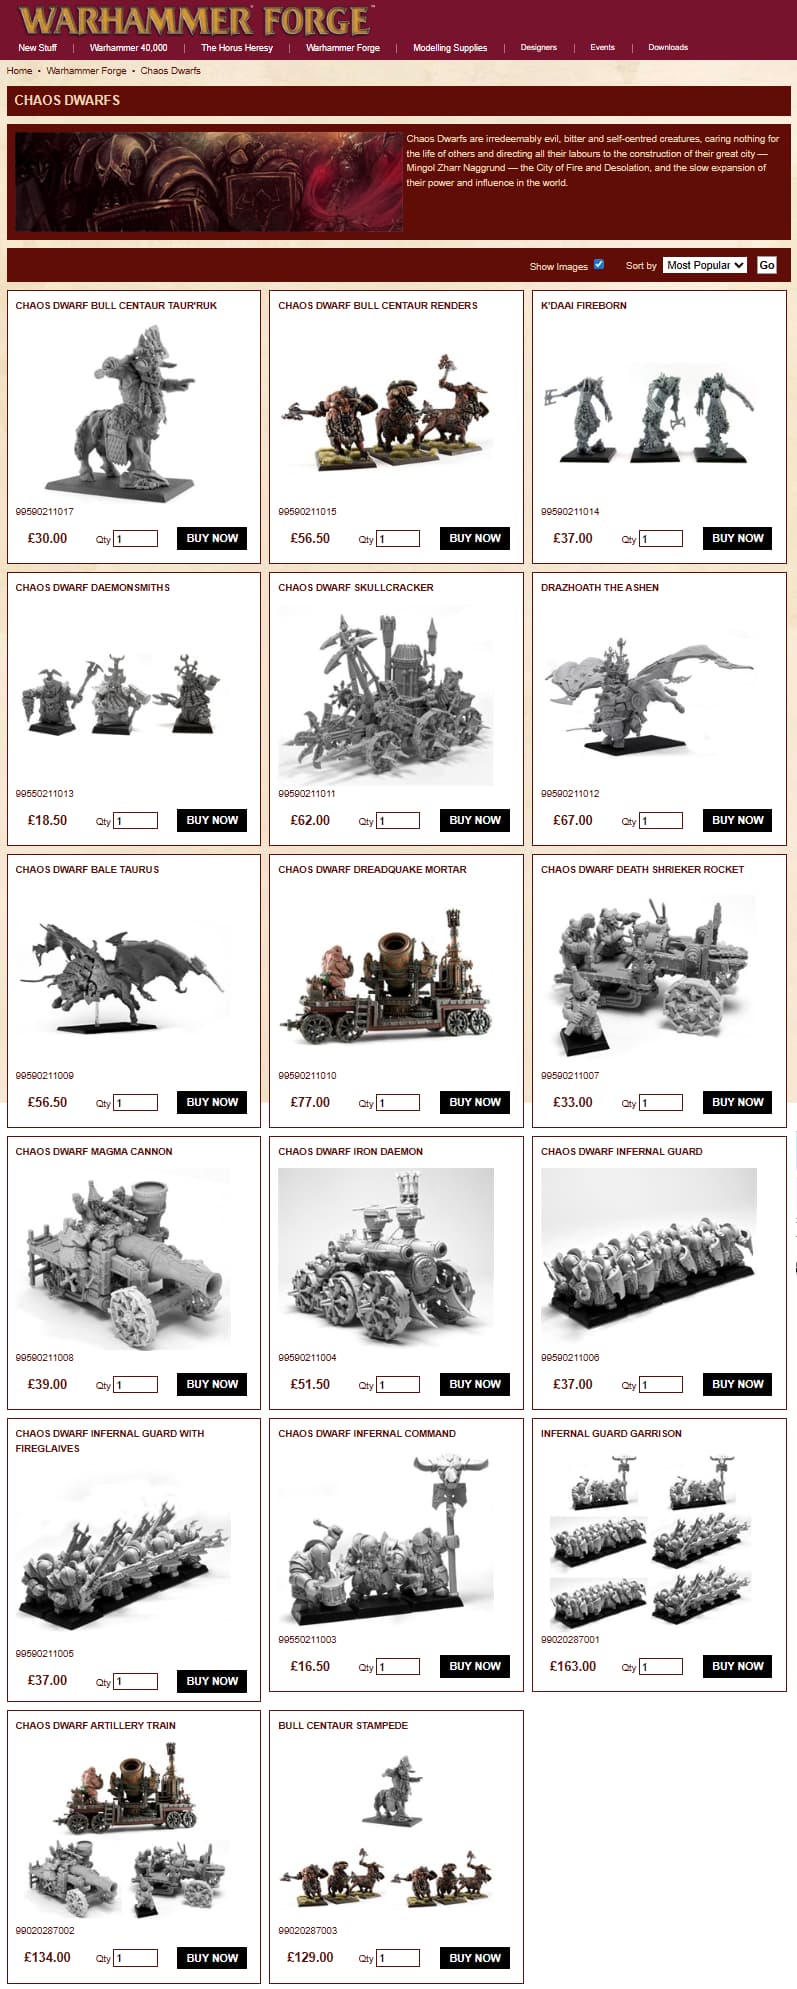Open the K'daai Fireborn product image
The height and width of the screenshot is (1989, 797).
coord(649,413)
